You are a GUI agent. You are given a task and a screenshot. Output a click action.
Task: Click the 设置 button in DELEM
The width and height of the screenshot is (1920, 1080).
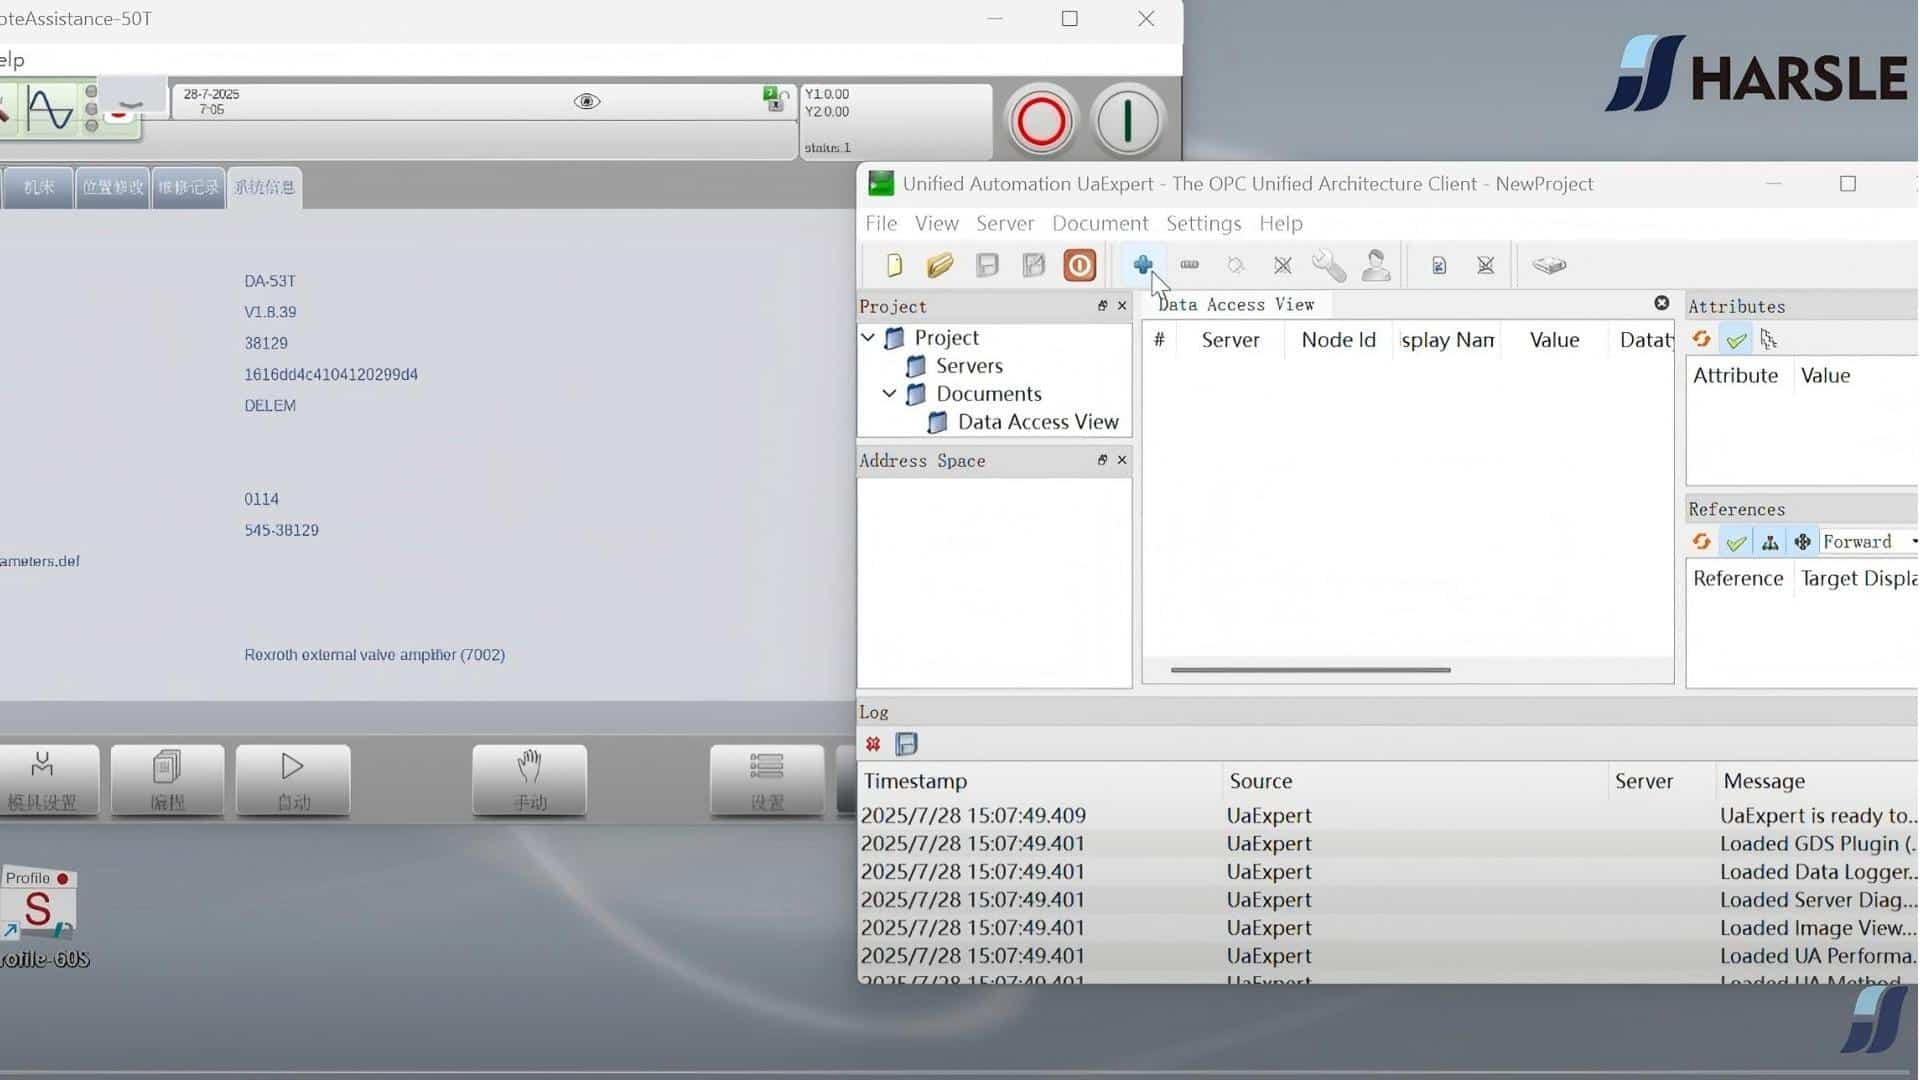point(767,780)
